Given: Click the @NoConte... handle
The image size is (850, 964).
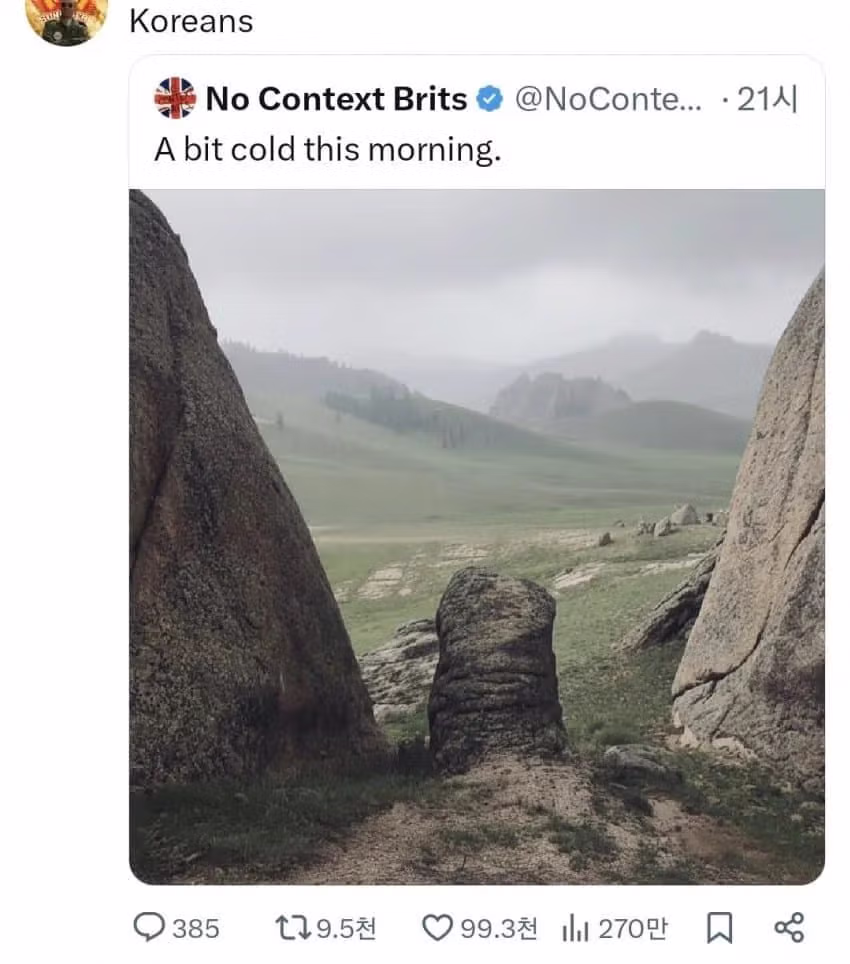Looking at the screenshot, I should [x=608, y=99].
